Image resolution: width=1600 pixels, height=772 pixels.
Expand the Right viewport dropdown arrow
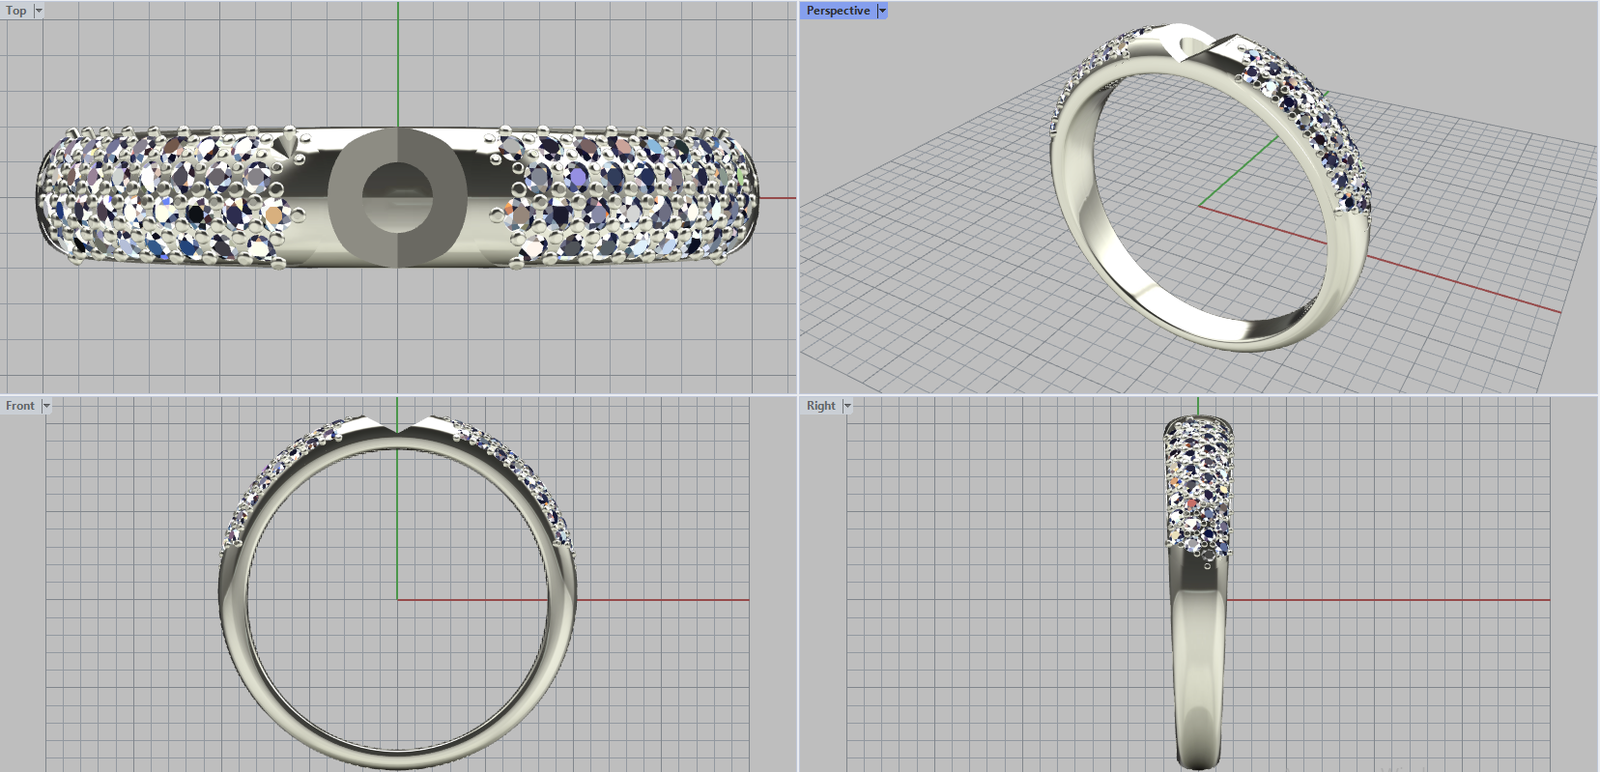tap(847, 405)
